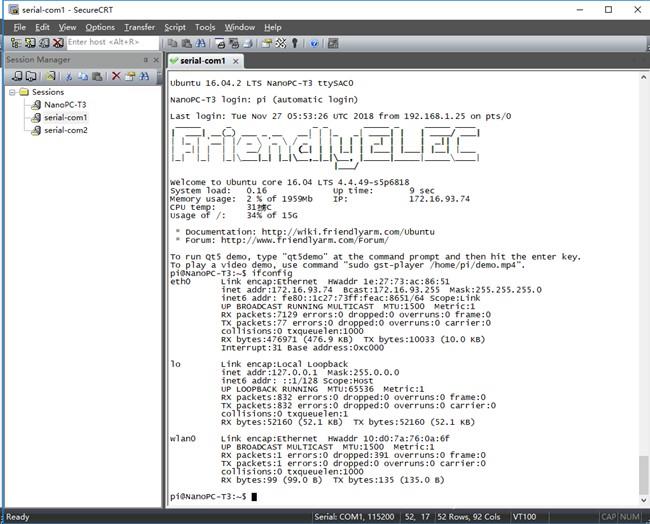Select serial-com2 session in tree
Image resolution: width=650 pixels, height=524 pixels.
pyautogui.click(x=65, y=130)
